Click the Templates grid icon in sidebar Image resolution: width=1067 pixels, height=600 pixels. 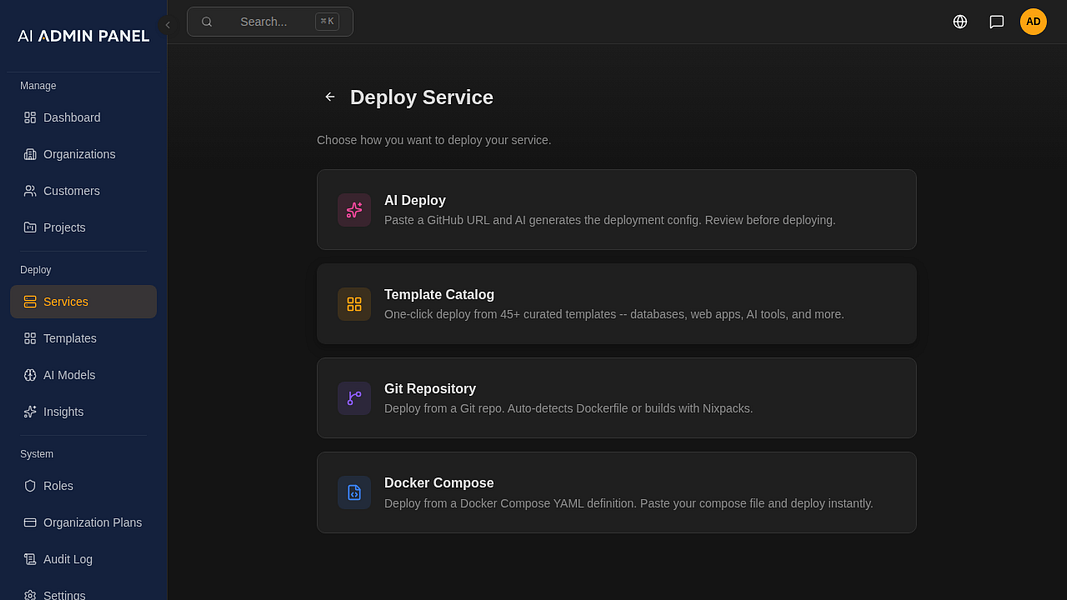(x=30, y=338)
